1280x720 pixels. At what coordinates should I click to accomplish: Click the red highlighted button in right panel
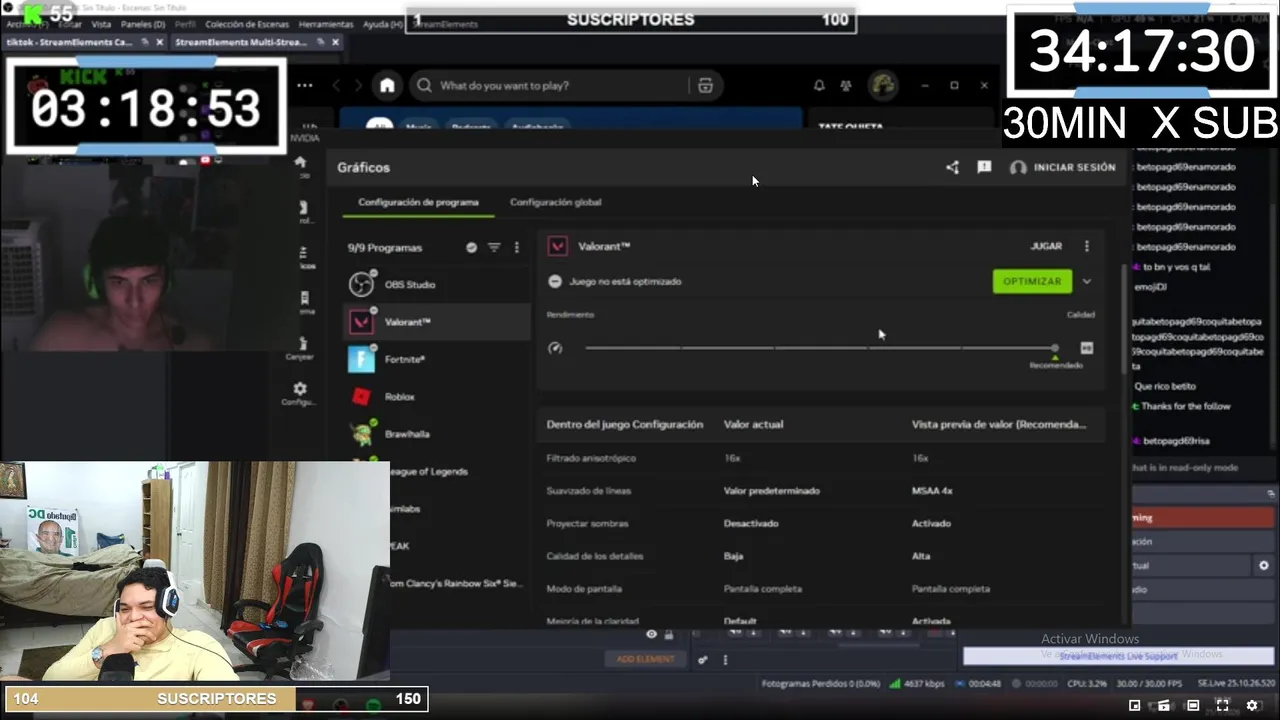(1204, 518)
